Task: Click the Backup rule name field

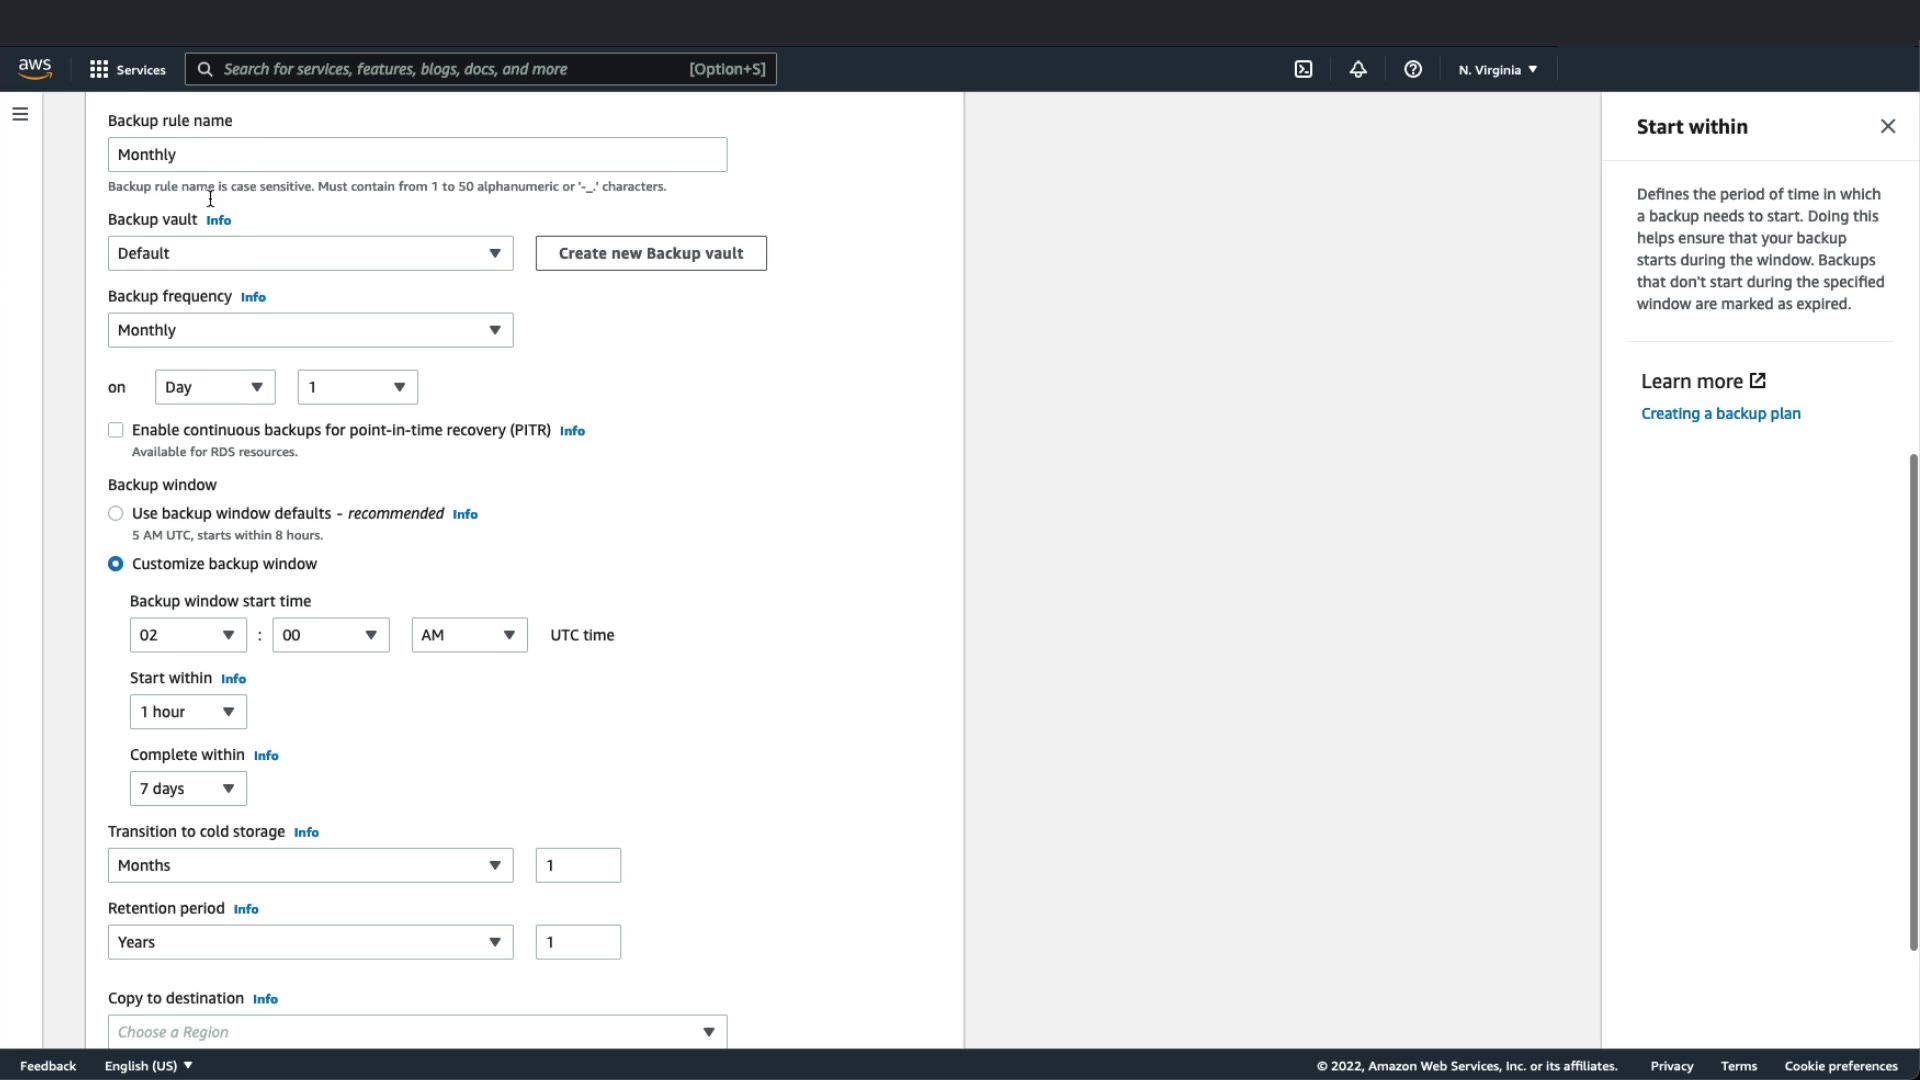Action: 417,155
